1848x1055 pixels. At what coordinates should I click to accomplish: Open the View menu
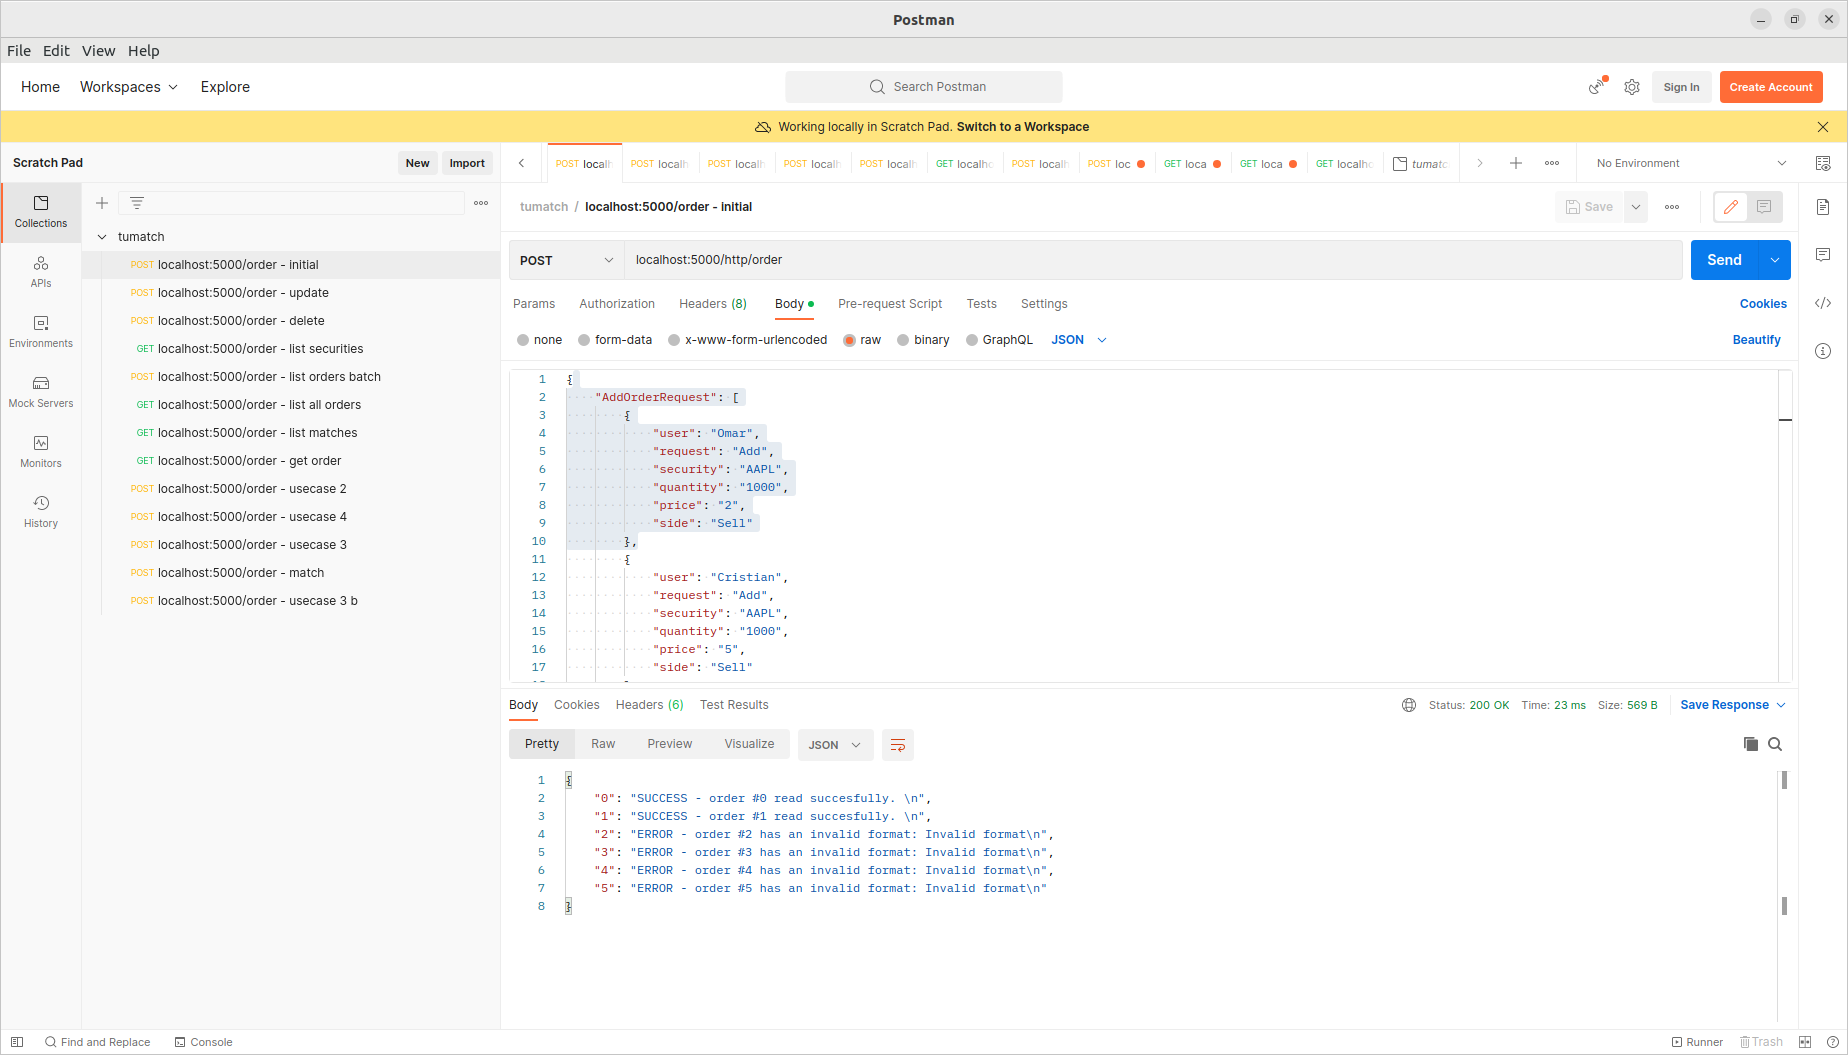98,51
